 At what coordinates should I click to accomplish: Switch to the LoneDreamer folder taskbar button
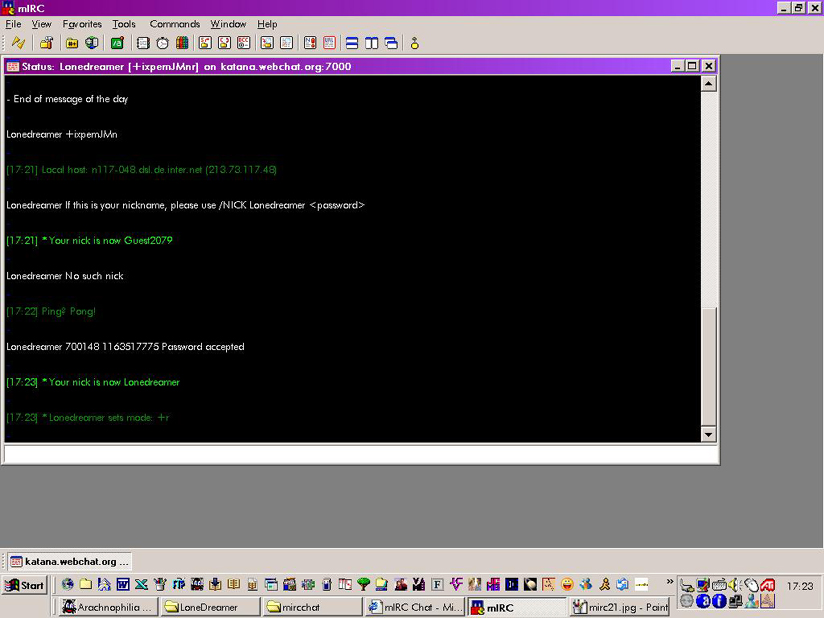[210, 607]
